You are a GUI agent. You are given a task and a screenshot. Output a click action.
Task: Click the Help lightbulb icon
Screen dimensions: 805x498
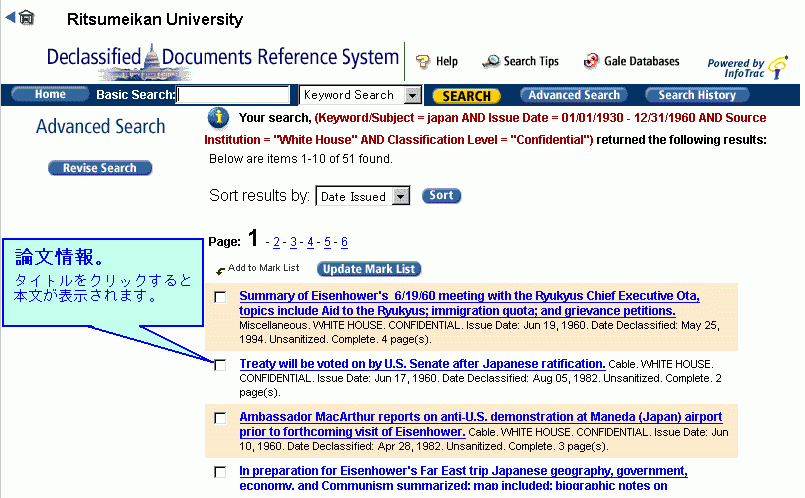[x=423, y=62]
